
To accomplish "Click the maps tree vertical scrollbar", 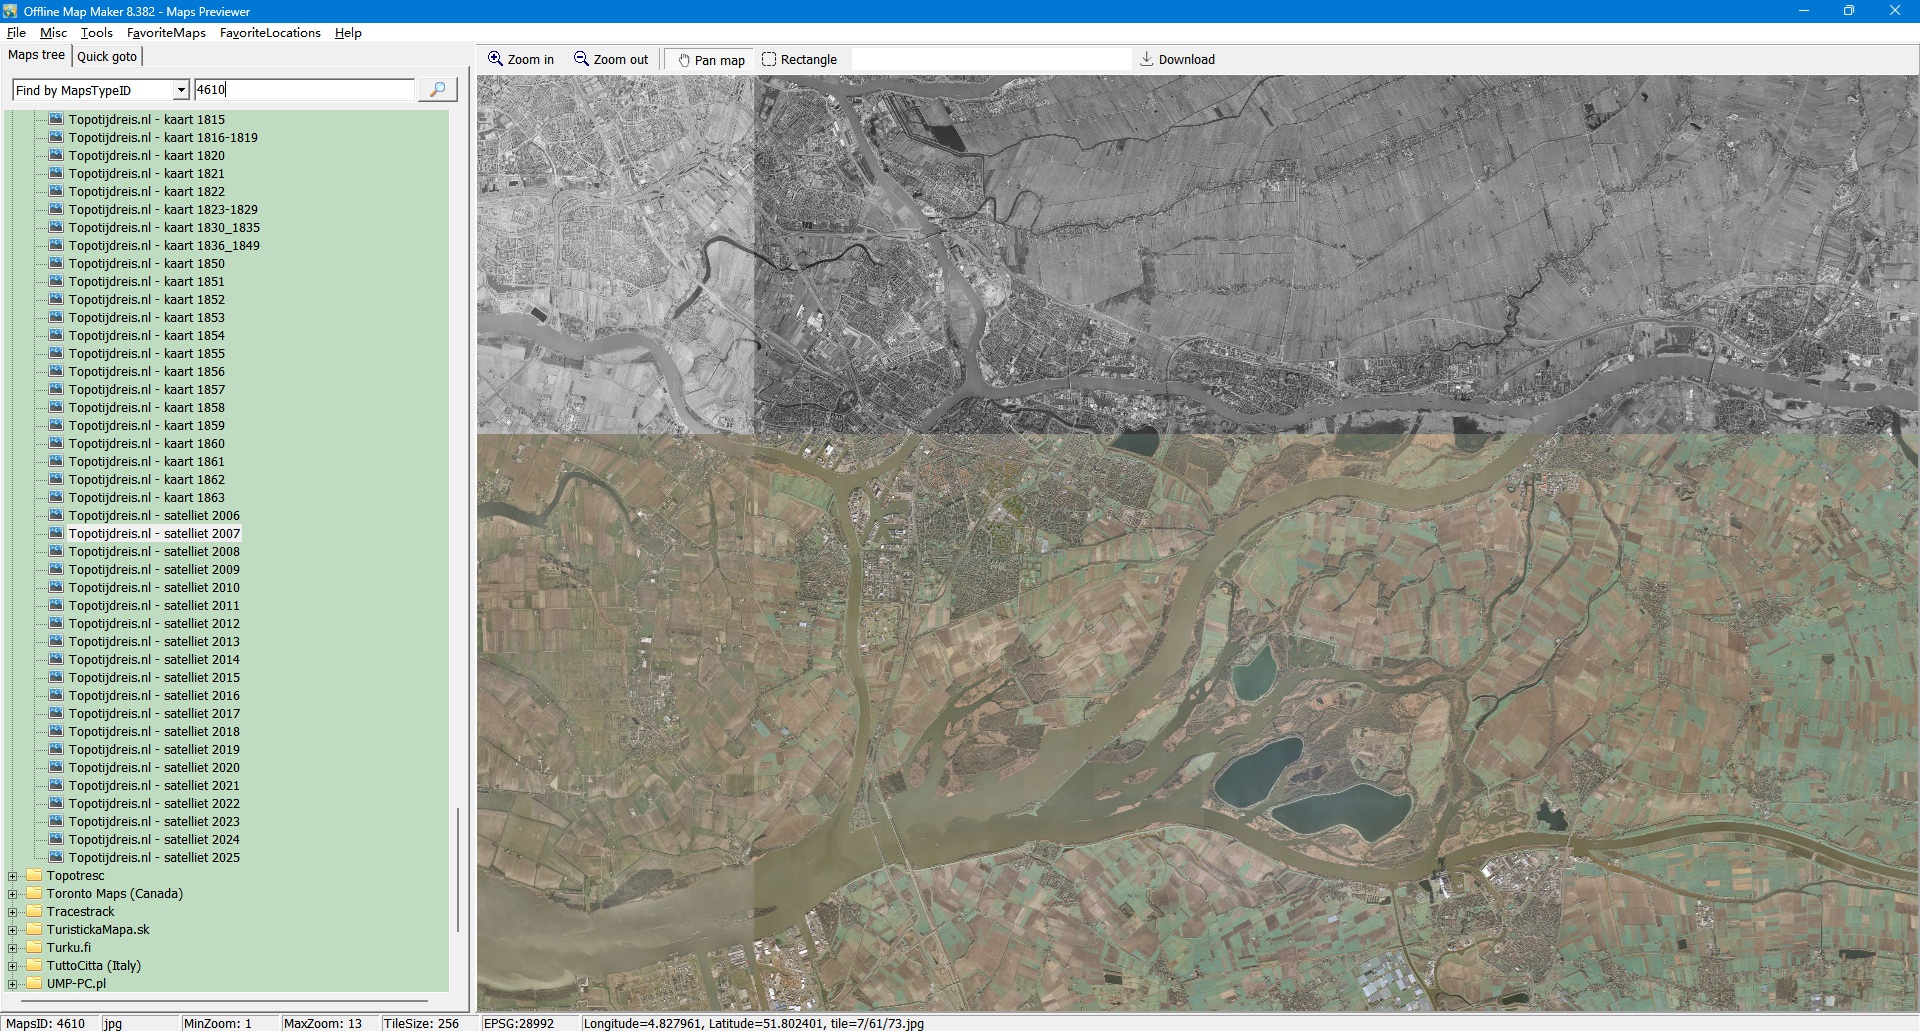I will pos(458,868).
